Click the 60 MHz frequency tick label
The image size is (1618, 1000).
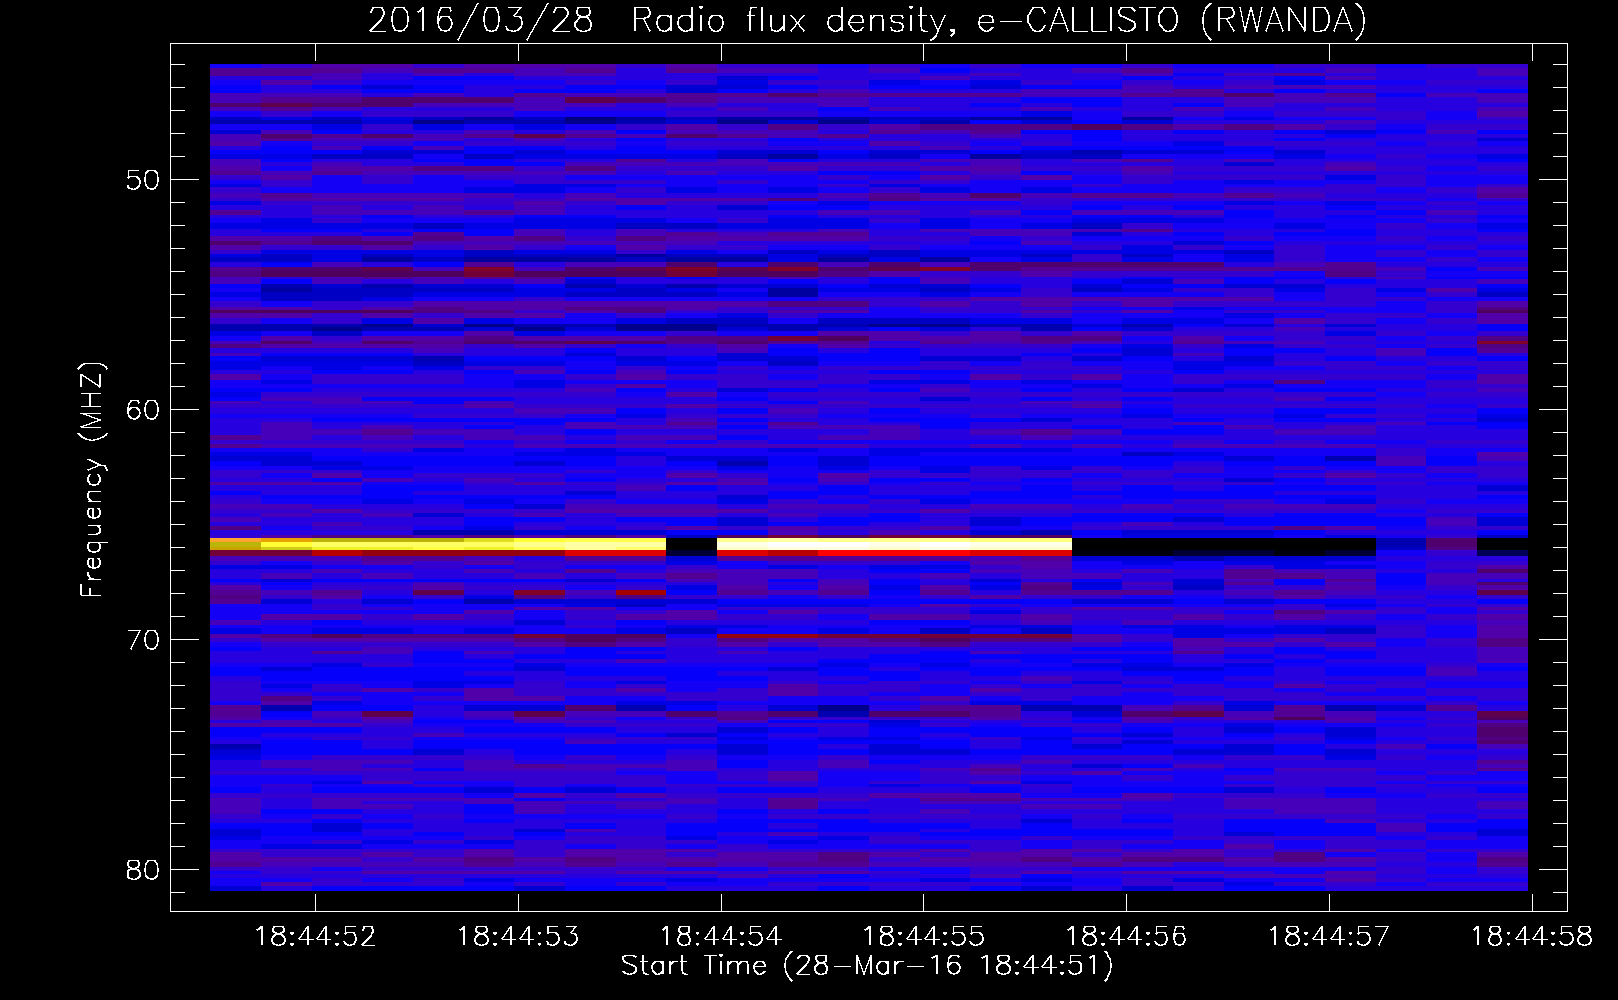point(142,410)
